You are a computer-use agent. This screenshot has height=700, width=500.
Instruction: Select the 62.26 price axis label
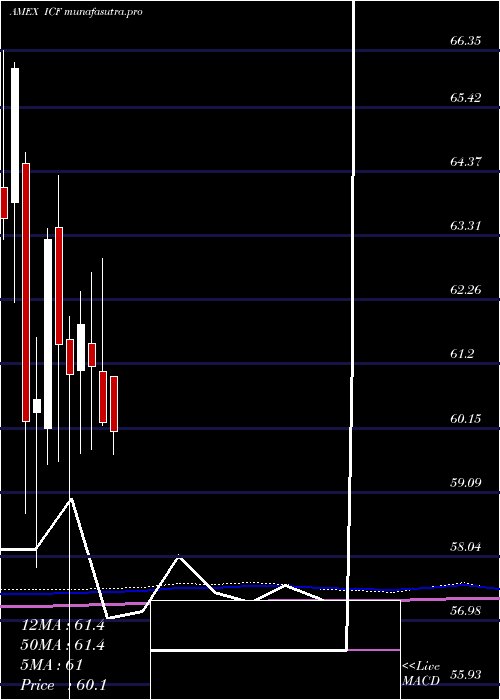tap(466, 290)
